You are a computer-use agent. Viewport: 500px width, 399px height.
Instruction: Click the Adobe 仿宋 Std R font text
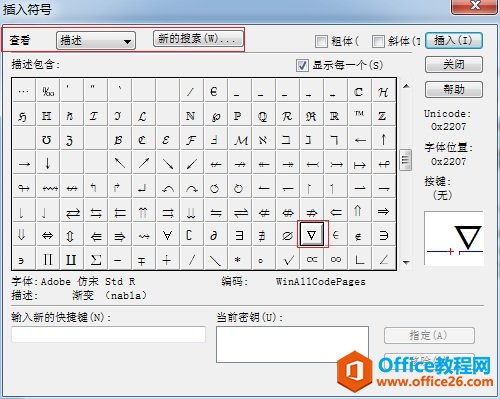[x=88, y=282]
